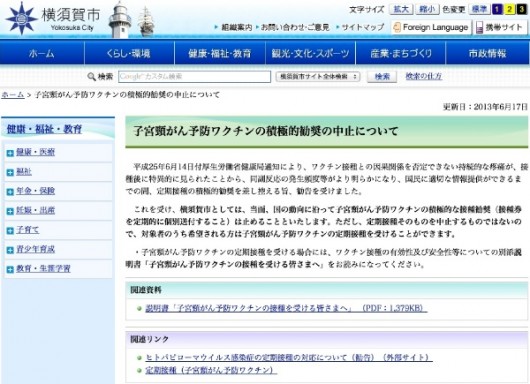
Task: Select color scheme 2 yellow swatch
Action: click(x=509, y=9)
